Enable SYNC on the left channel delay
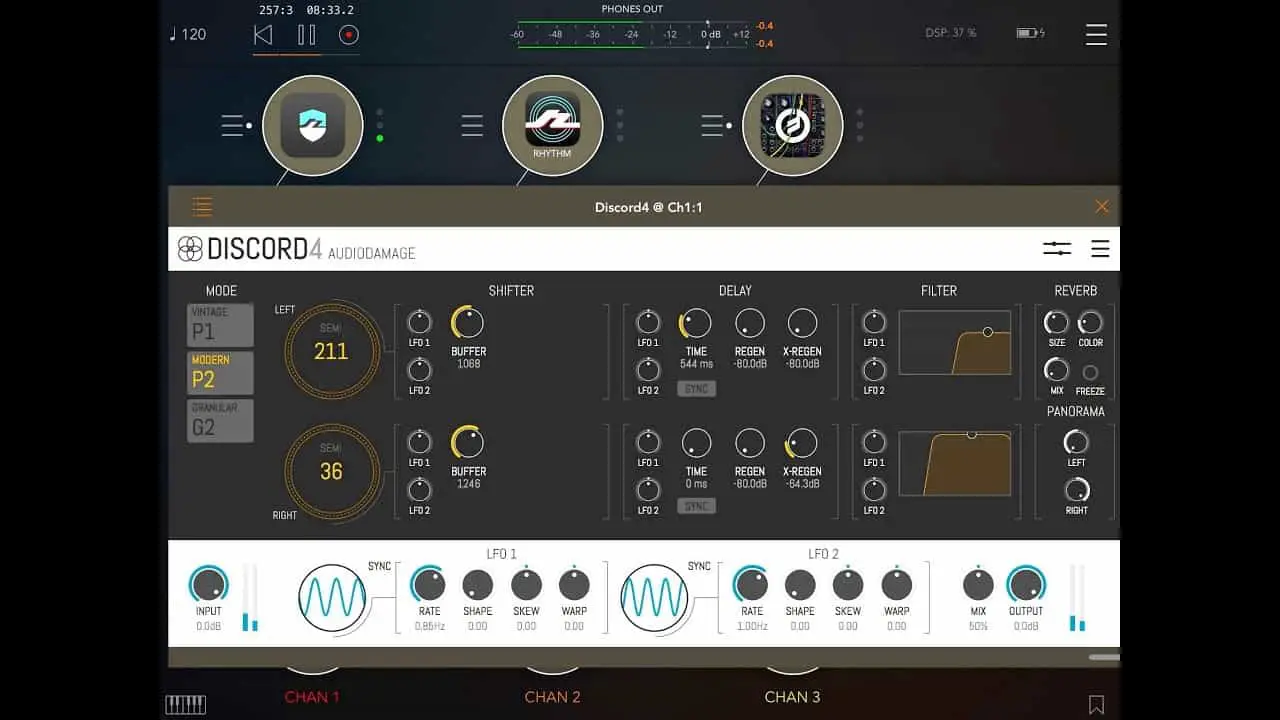 pos(696,388)
